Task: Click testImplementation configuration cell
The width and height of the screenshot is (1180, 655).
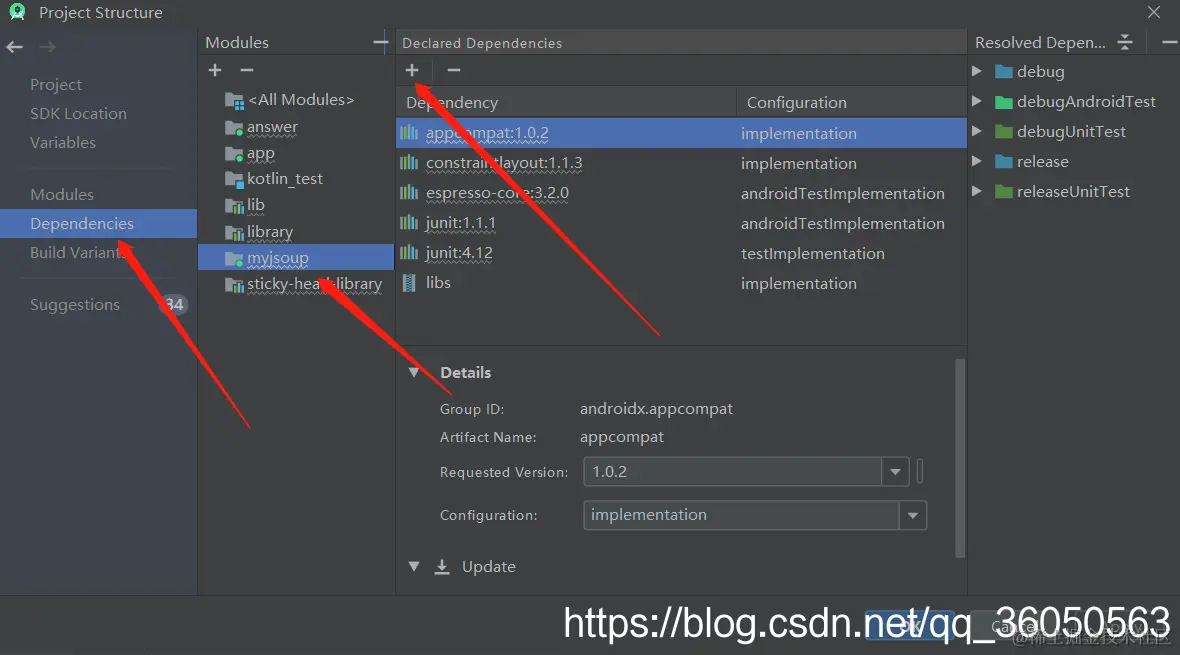Action: point(813,254)
